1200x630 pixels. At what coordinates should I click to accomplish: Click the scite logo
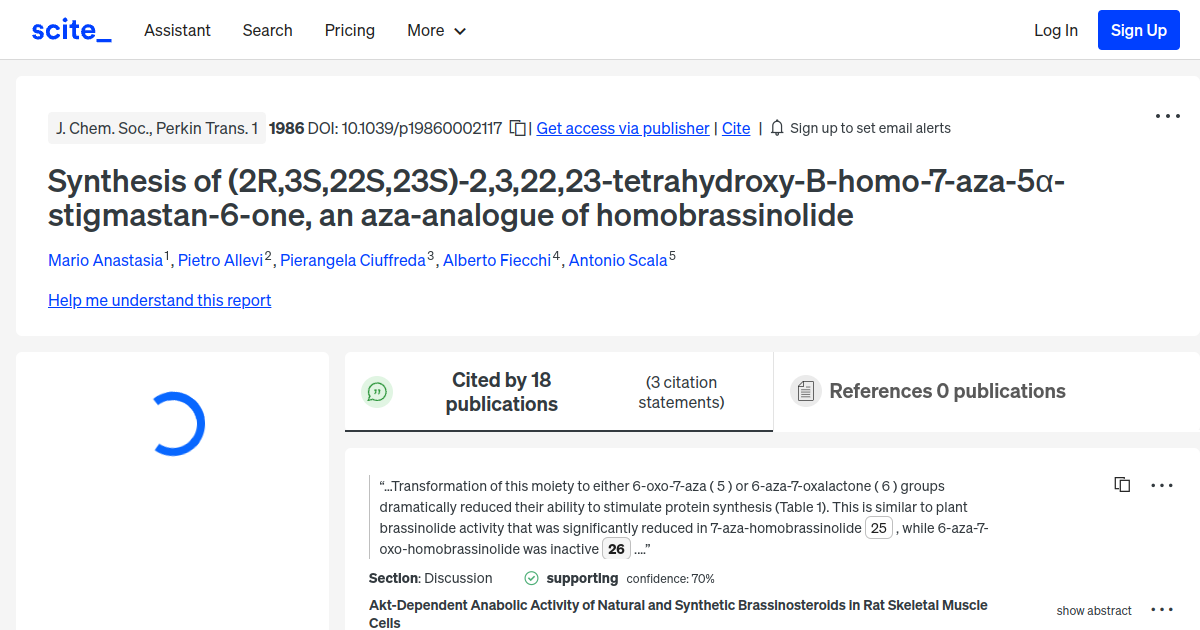[x=70, y=29]
